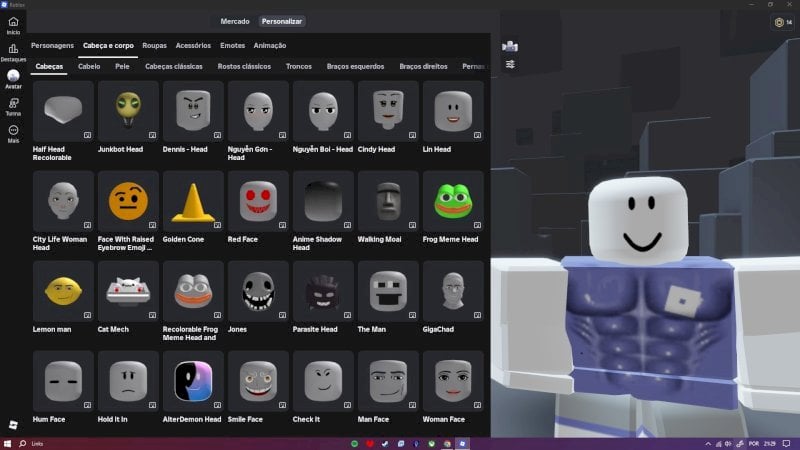Equip the Smile Face thumbnail
Image resolution: width=800 pixels, height=450 pixels.
point(258,381)
